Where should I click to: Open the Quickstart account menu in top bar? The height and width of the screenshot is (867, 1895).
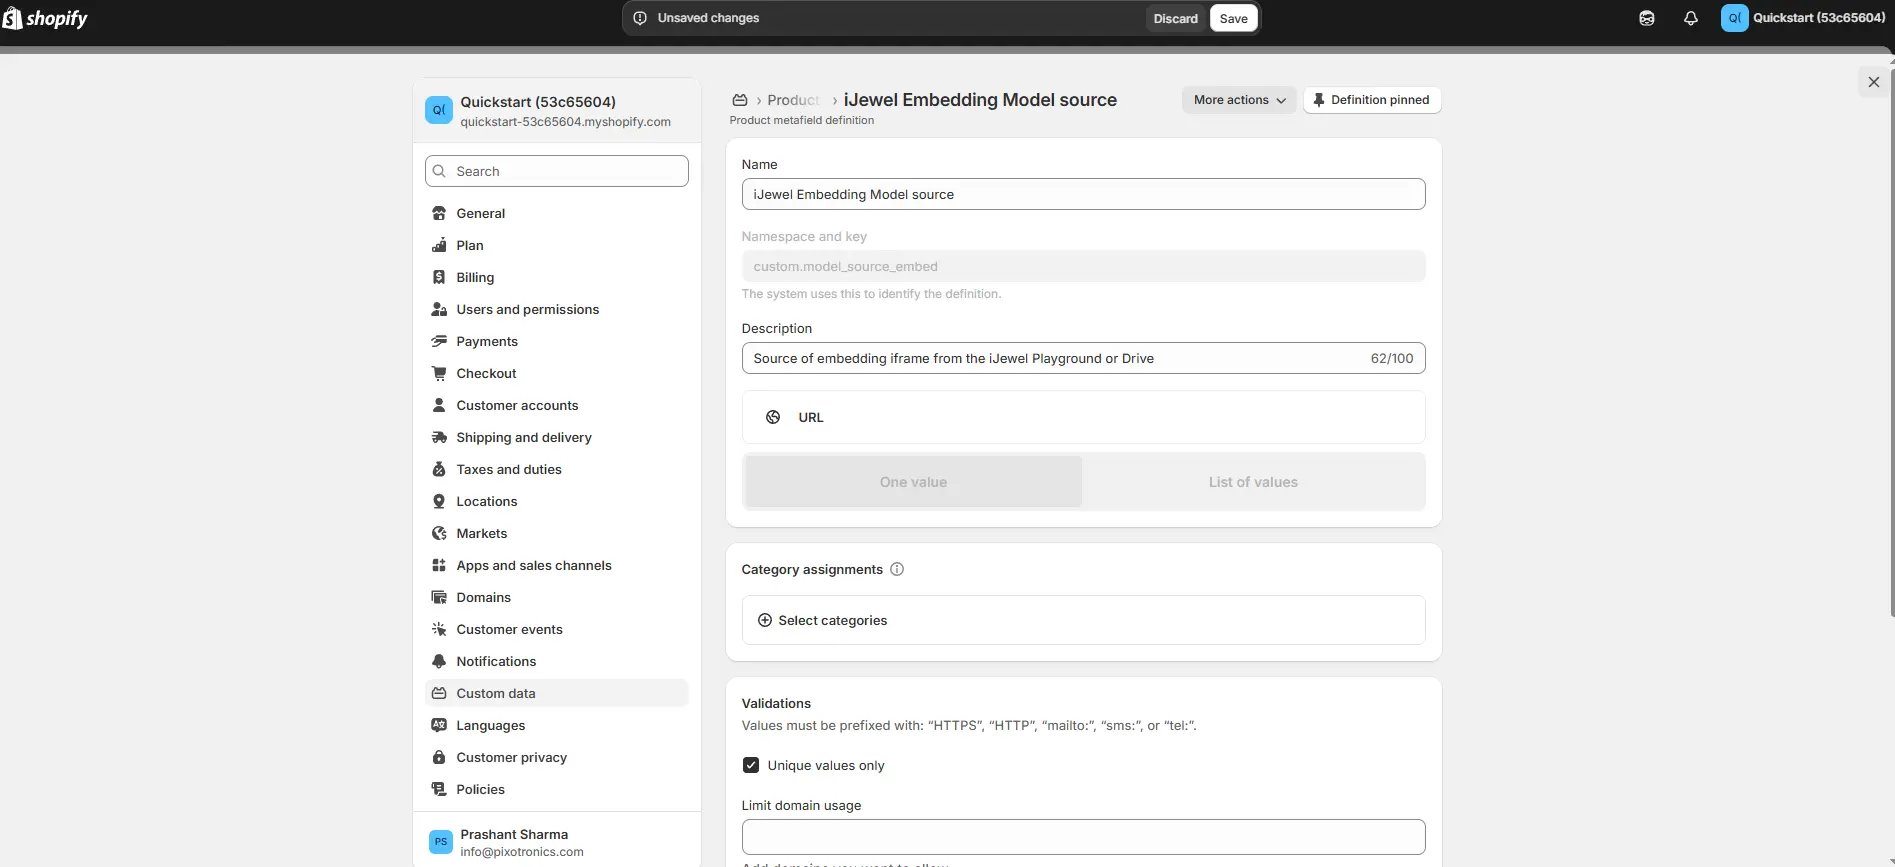click(x=1804, y=18)
